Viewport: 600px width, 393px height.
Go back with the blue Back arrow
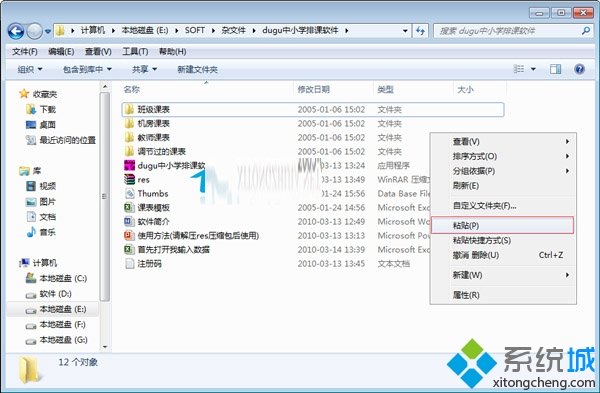16,31
